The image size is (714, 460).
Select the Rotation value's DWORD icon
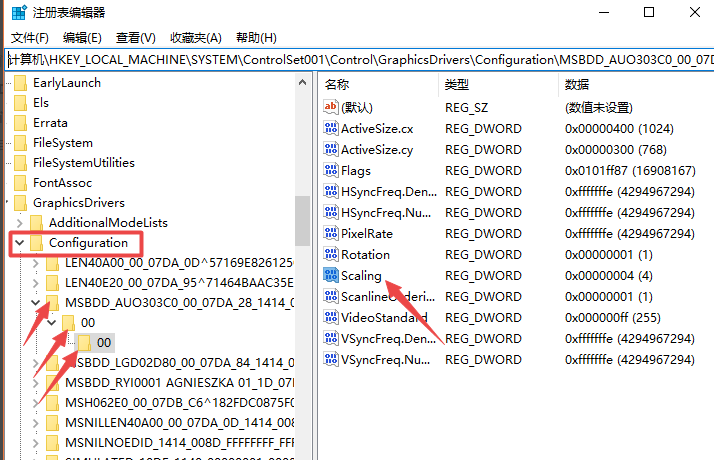pos(331,254)
